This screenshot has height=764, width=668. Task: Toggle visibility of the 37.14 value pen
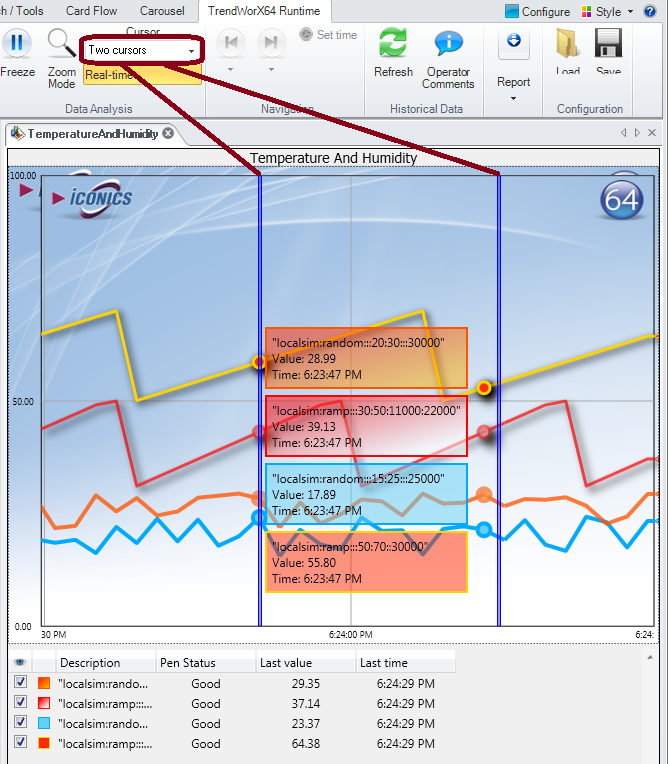click(x=21, y=704)
